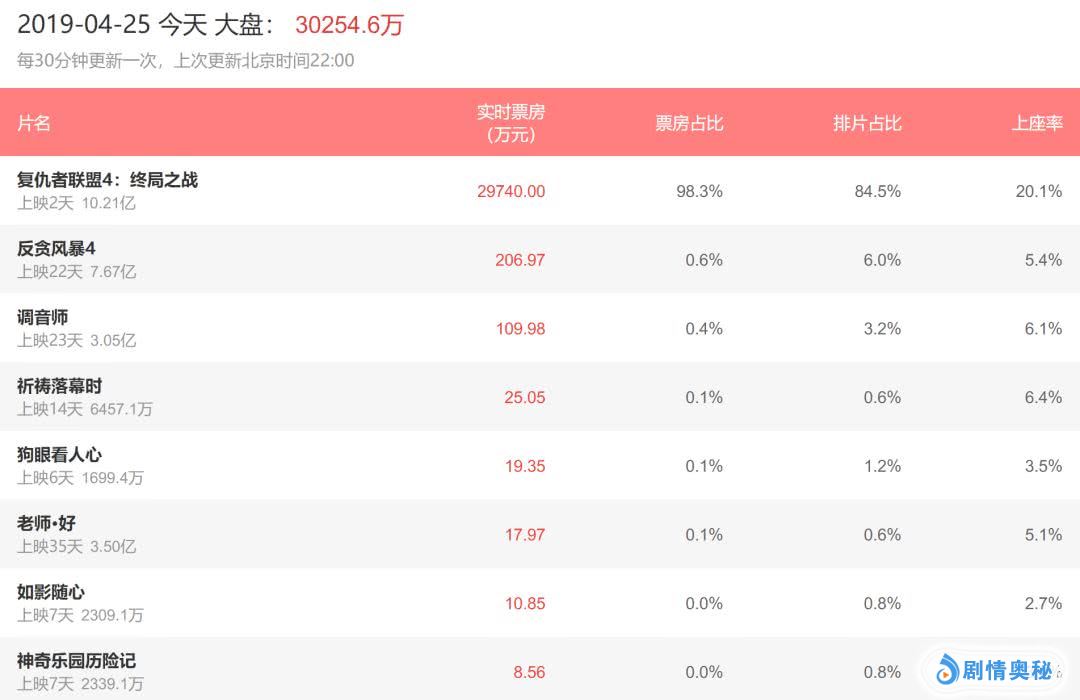Open 祈祷落幕时 movie details

coord(60,386)
